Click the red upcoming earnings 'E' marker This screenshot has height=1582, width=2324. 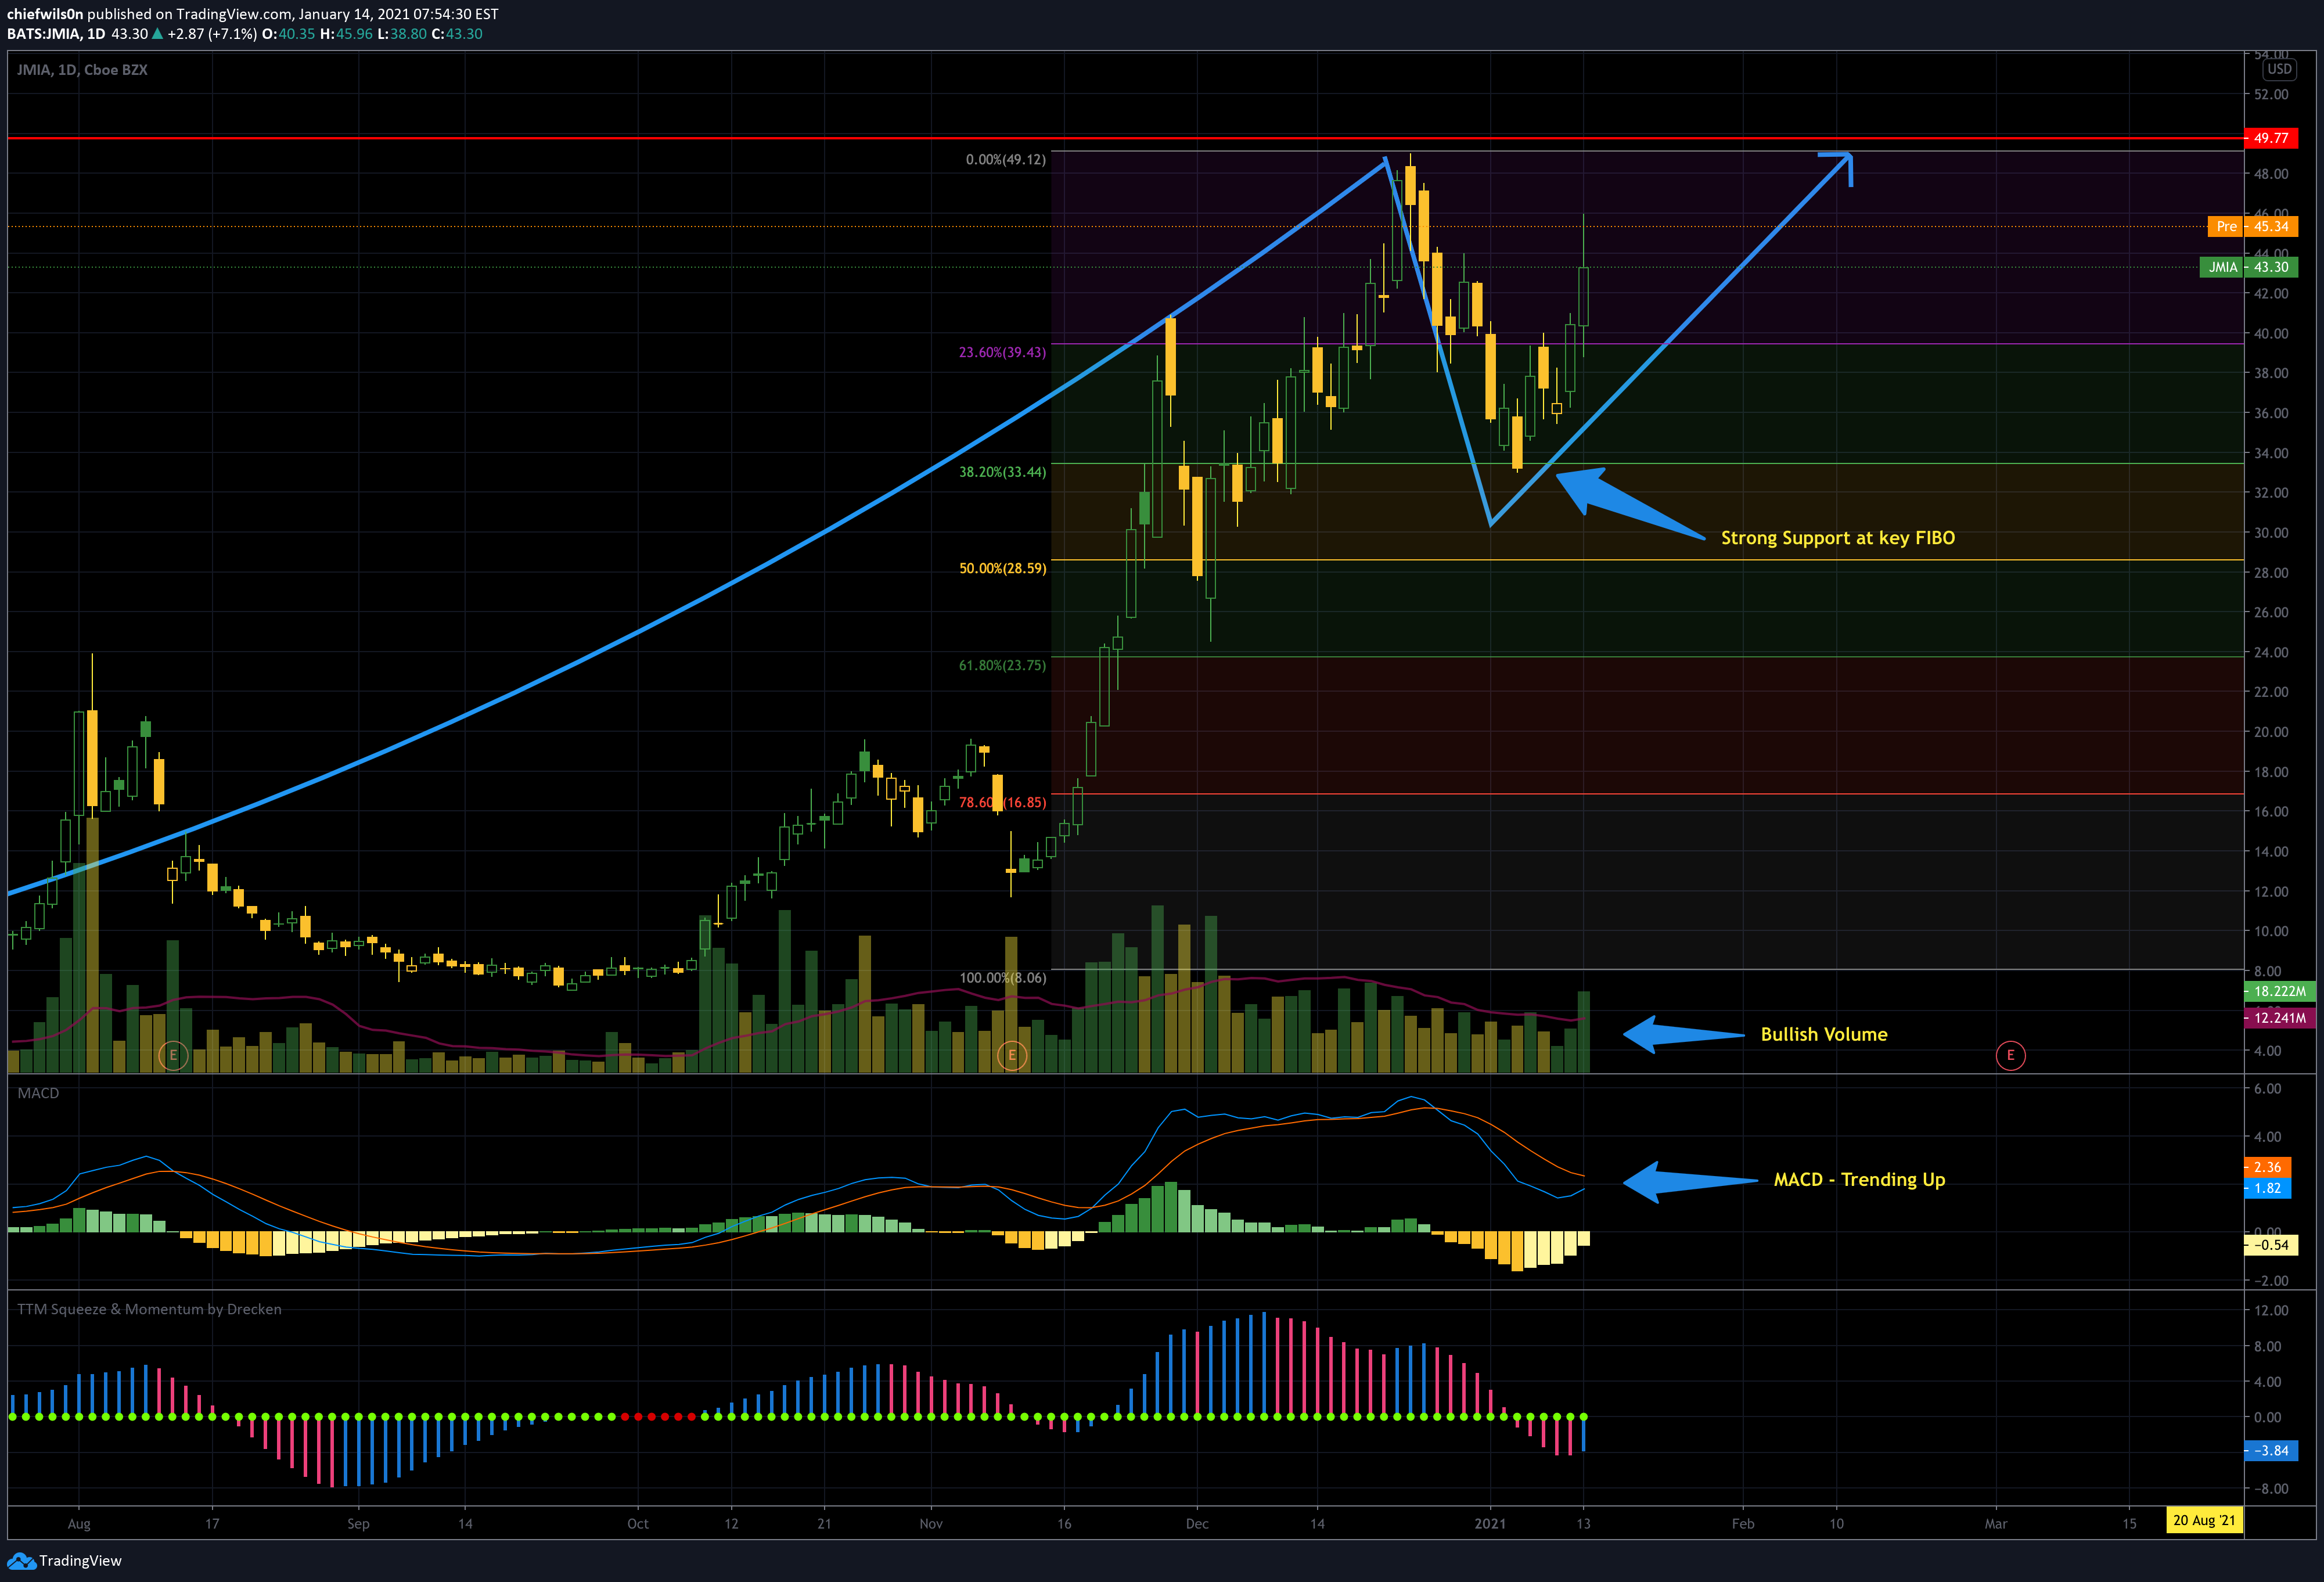(2010, 1055)
